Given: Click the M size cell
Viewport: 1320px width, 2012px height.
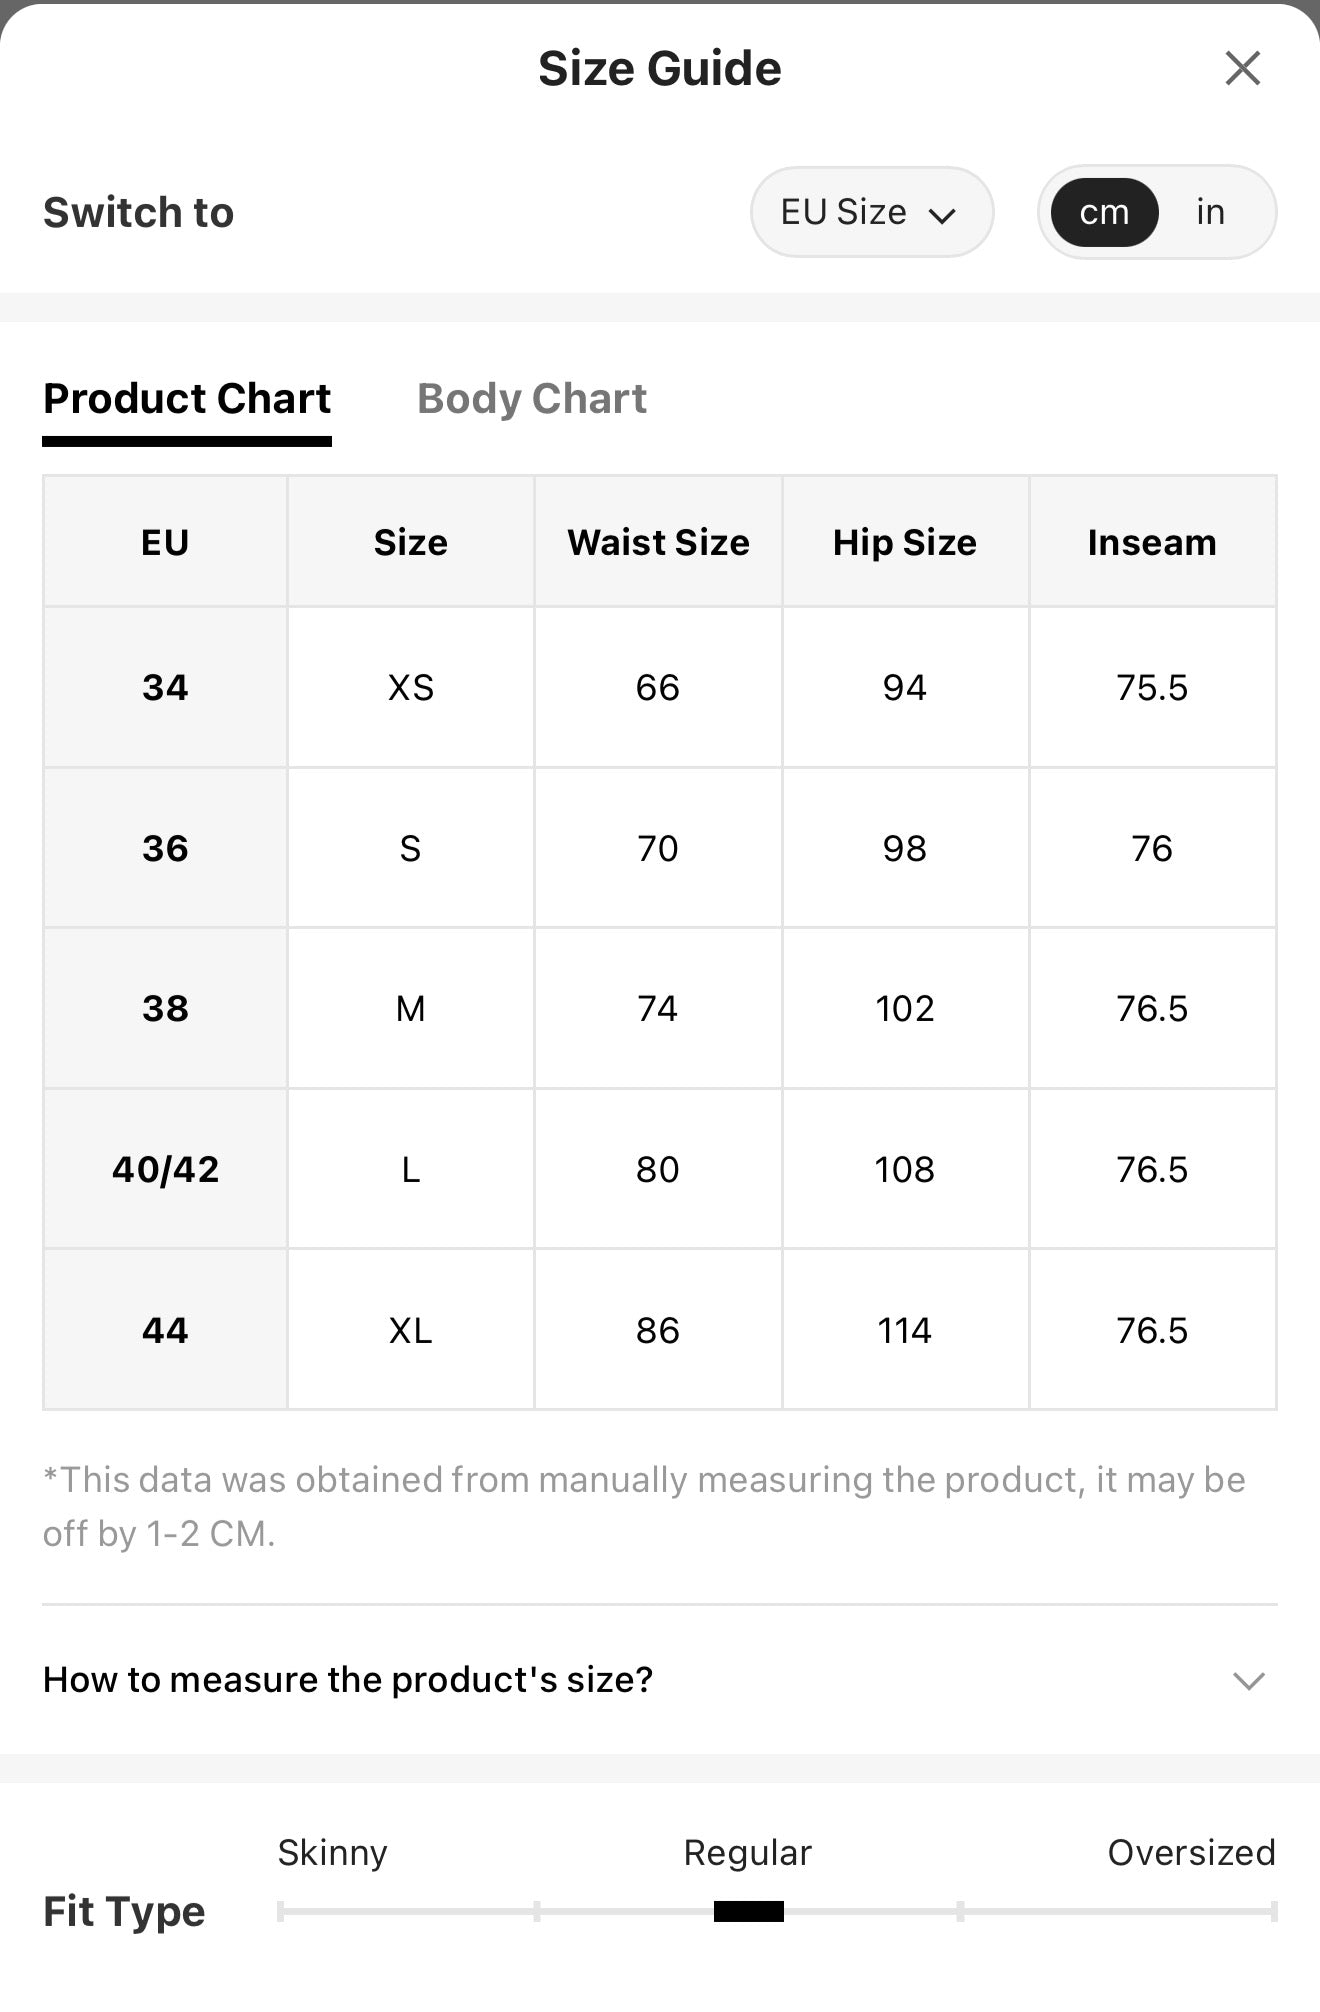Looking at the screenshot, I should pos(410,1008).
